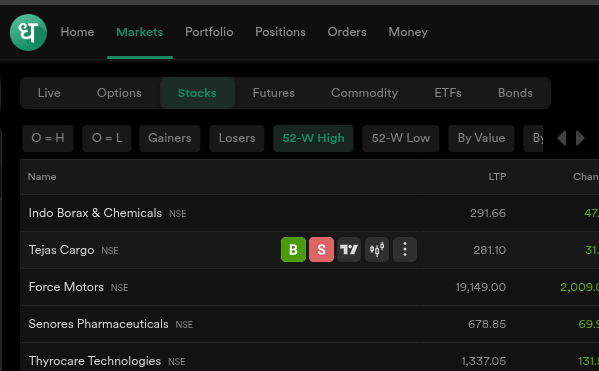Screen dimensions: 599x371
Task: Open Thyrocare Technologies stock
Action: coord(95,361)
